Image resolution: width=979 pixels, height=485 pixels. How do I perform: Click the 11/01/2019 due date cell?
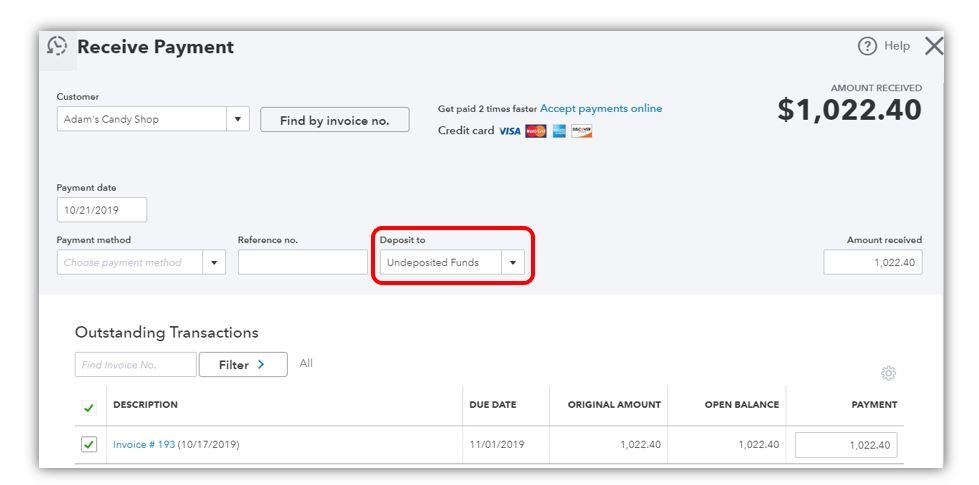pos(497,444)
